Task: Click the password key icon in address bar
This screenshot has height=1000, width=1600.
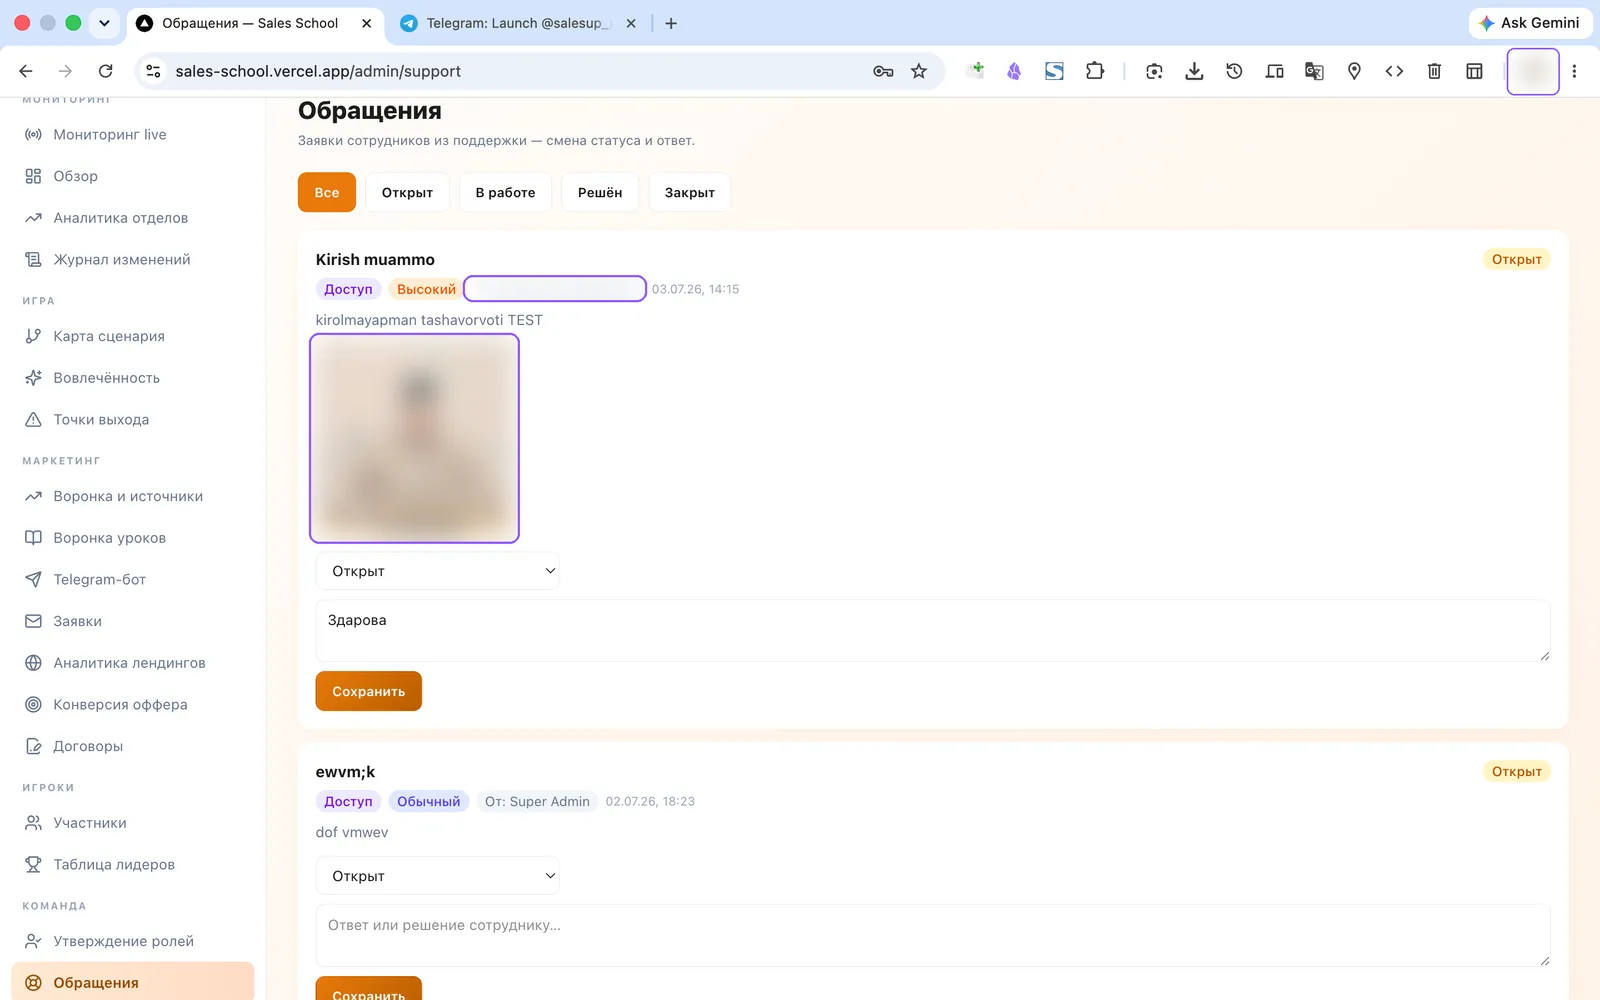Action: coord(883,71)
